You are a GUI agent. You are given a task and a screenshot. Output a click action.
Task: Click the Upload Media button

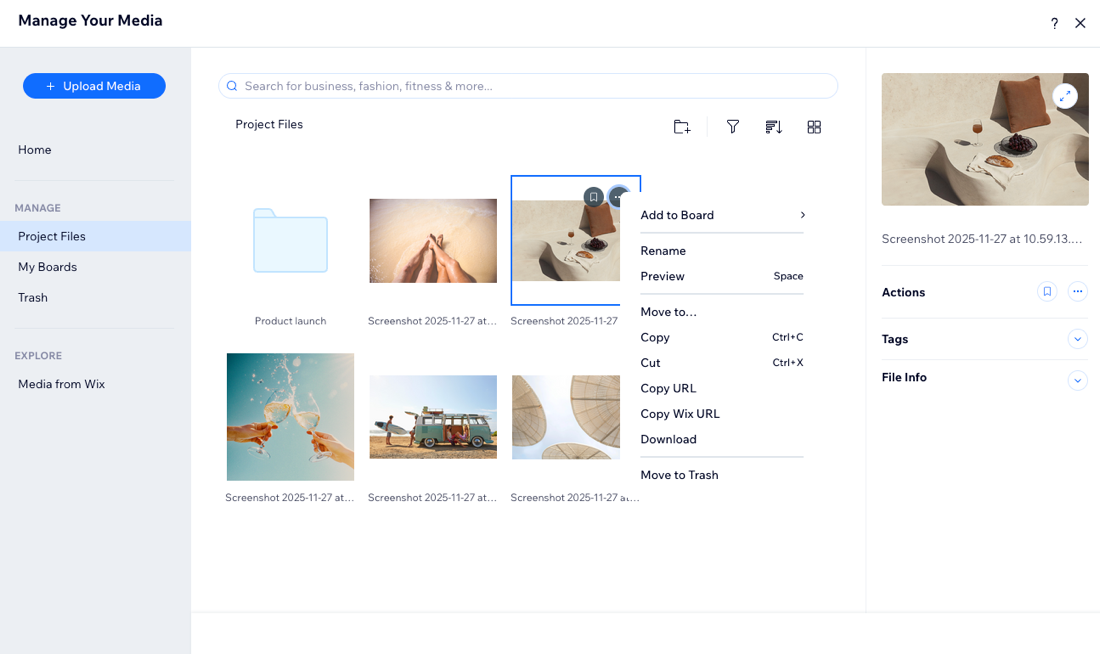94,85
